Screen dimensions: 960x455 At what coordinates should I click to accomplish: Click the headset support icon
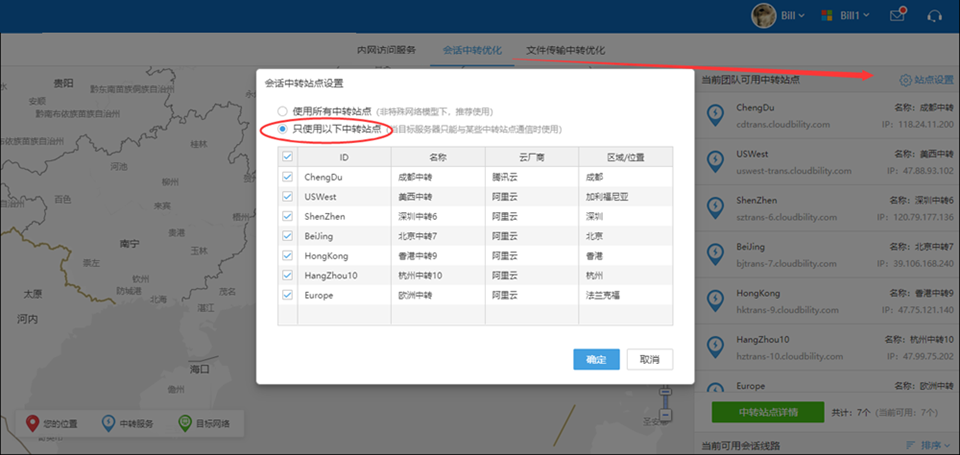point(935,16)
